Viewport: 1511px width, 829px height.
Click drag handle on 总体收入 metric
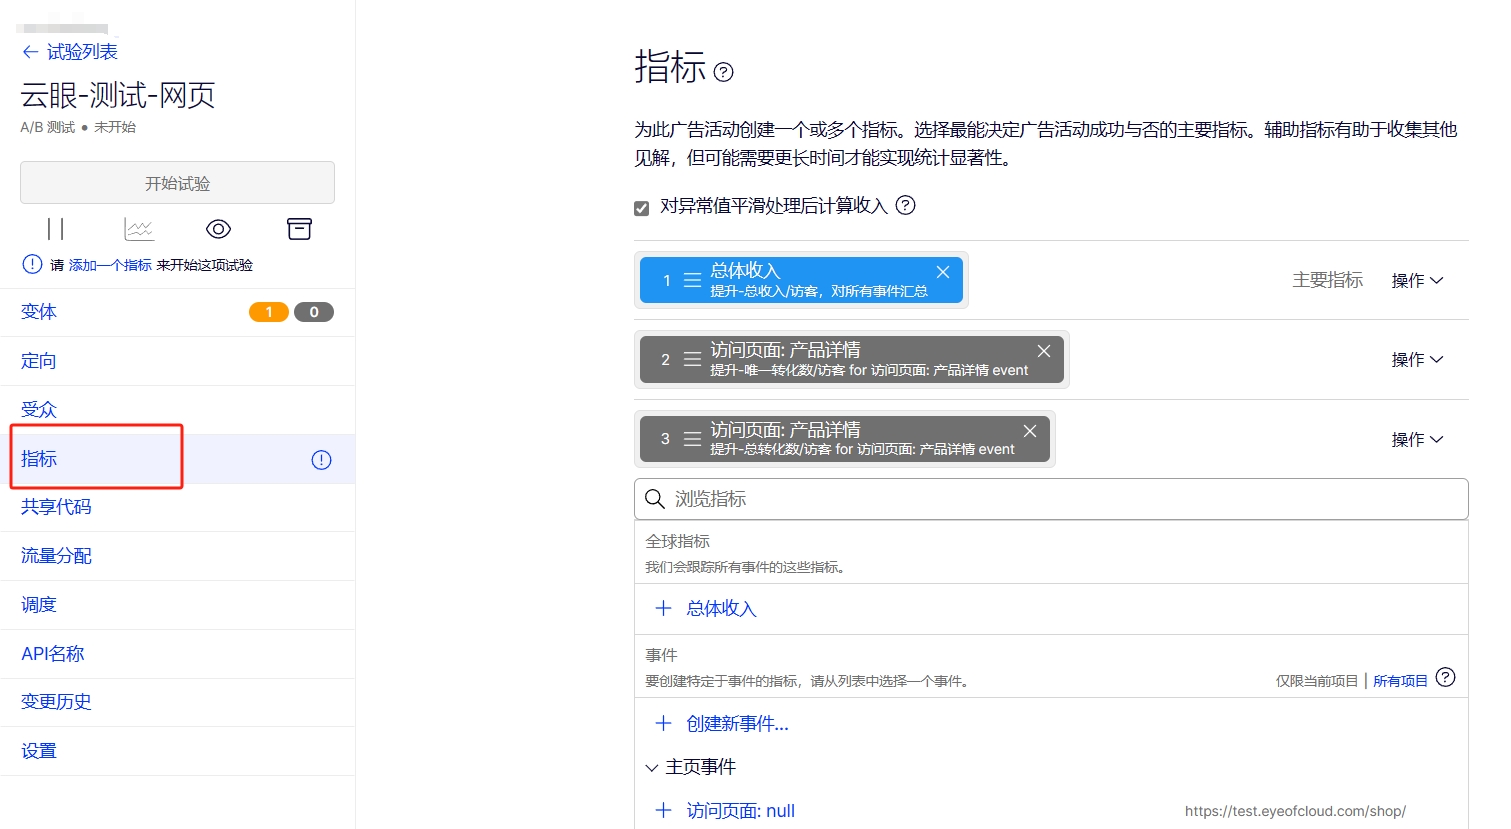(692, 280)
